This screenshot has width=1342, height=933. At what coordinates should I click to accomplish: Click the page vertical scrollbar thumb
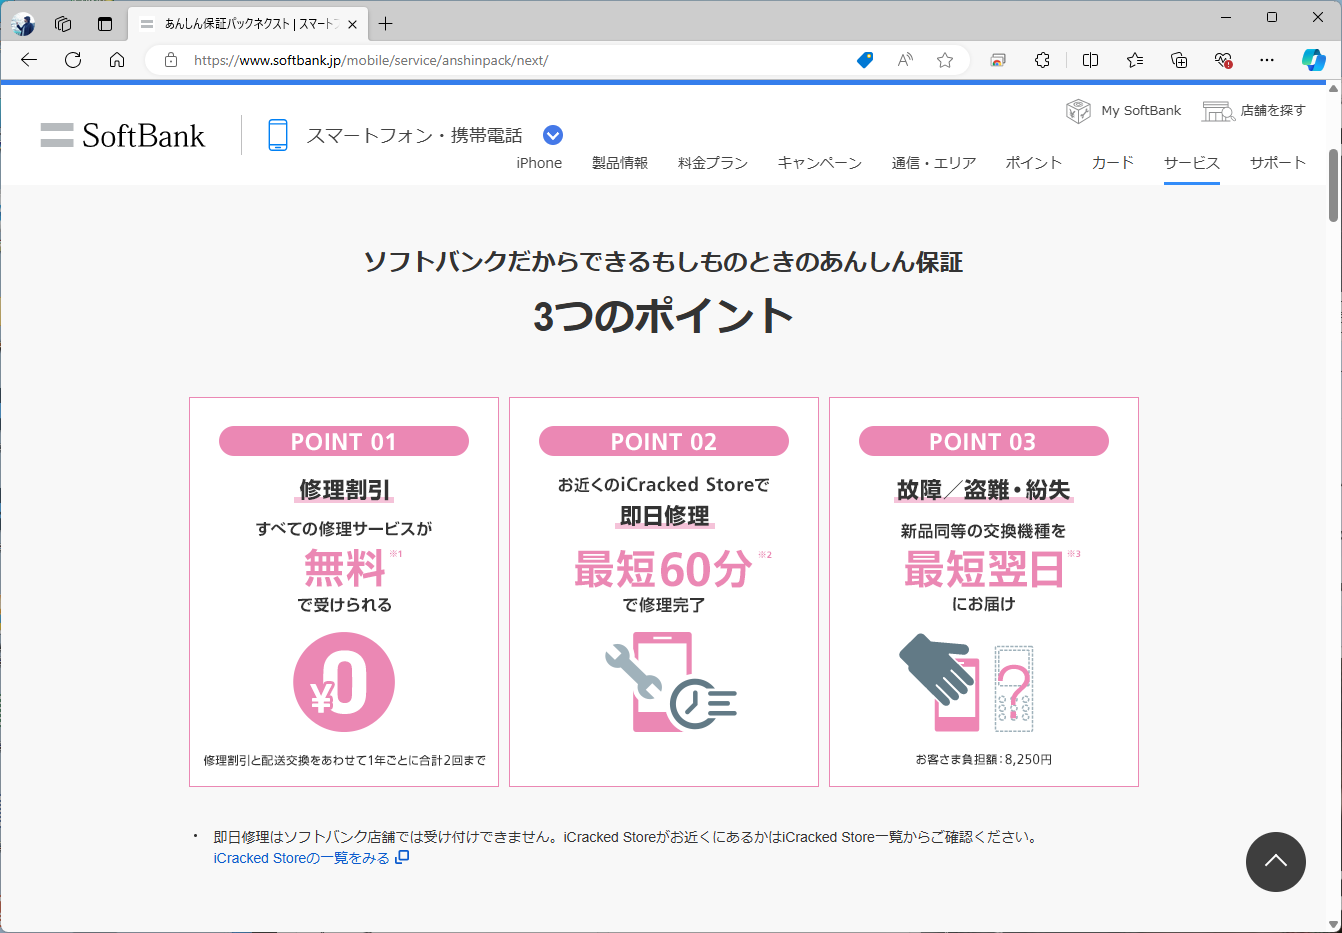1333,185
